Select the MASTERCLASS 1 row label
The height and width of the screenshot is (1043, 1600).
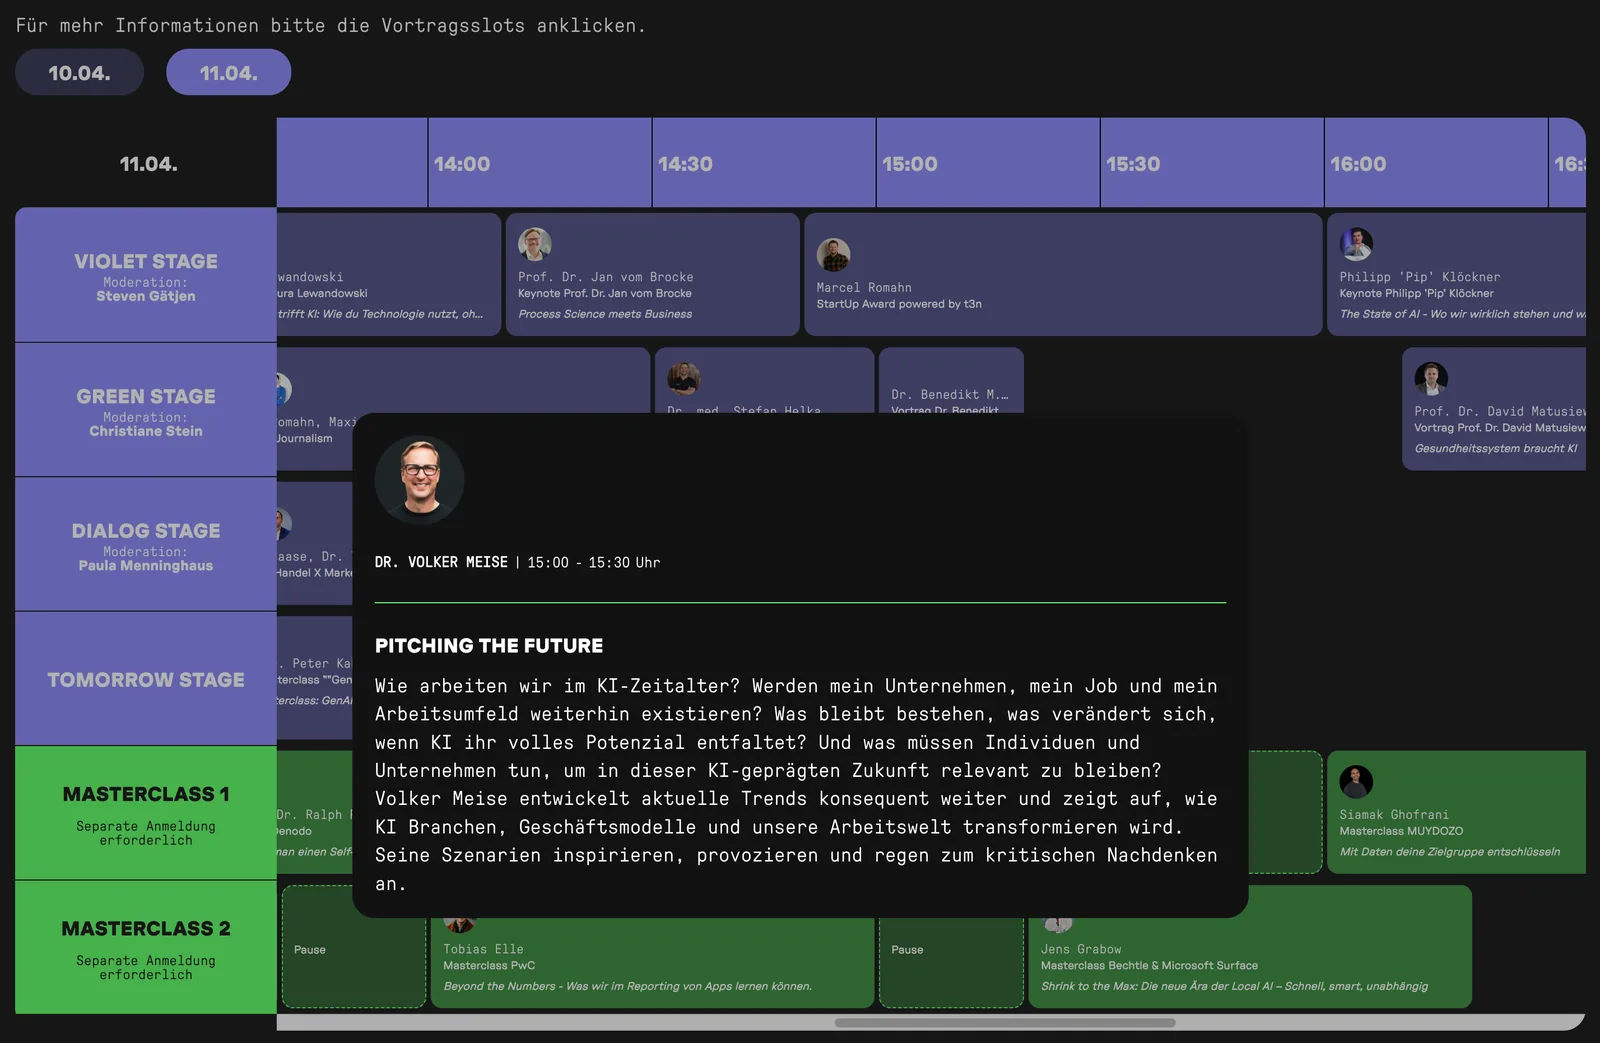[x=146, y=813]
